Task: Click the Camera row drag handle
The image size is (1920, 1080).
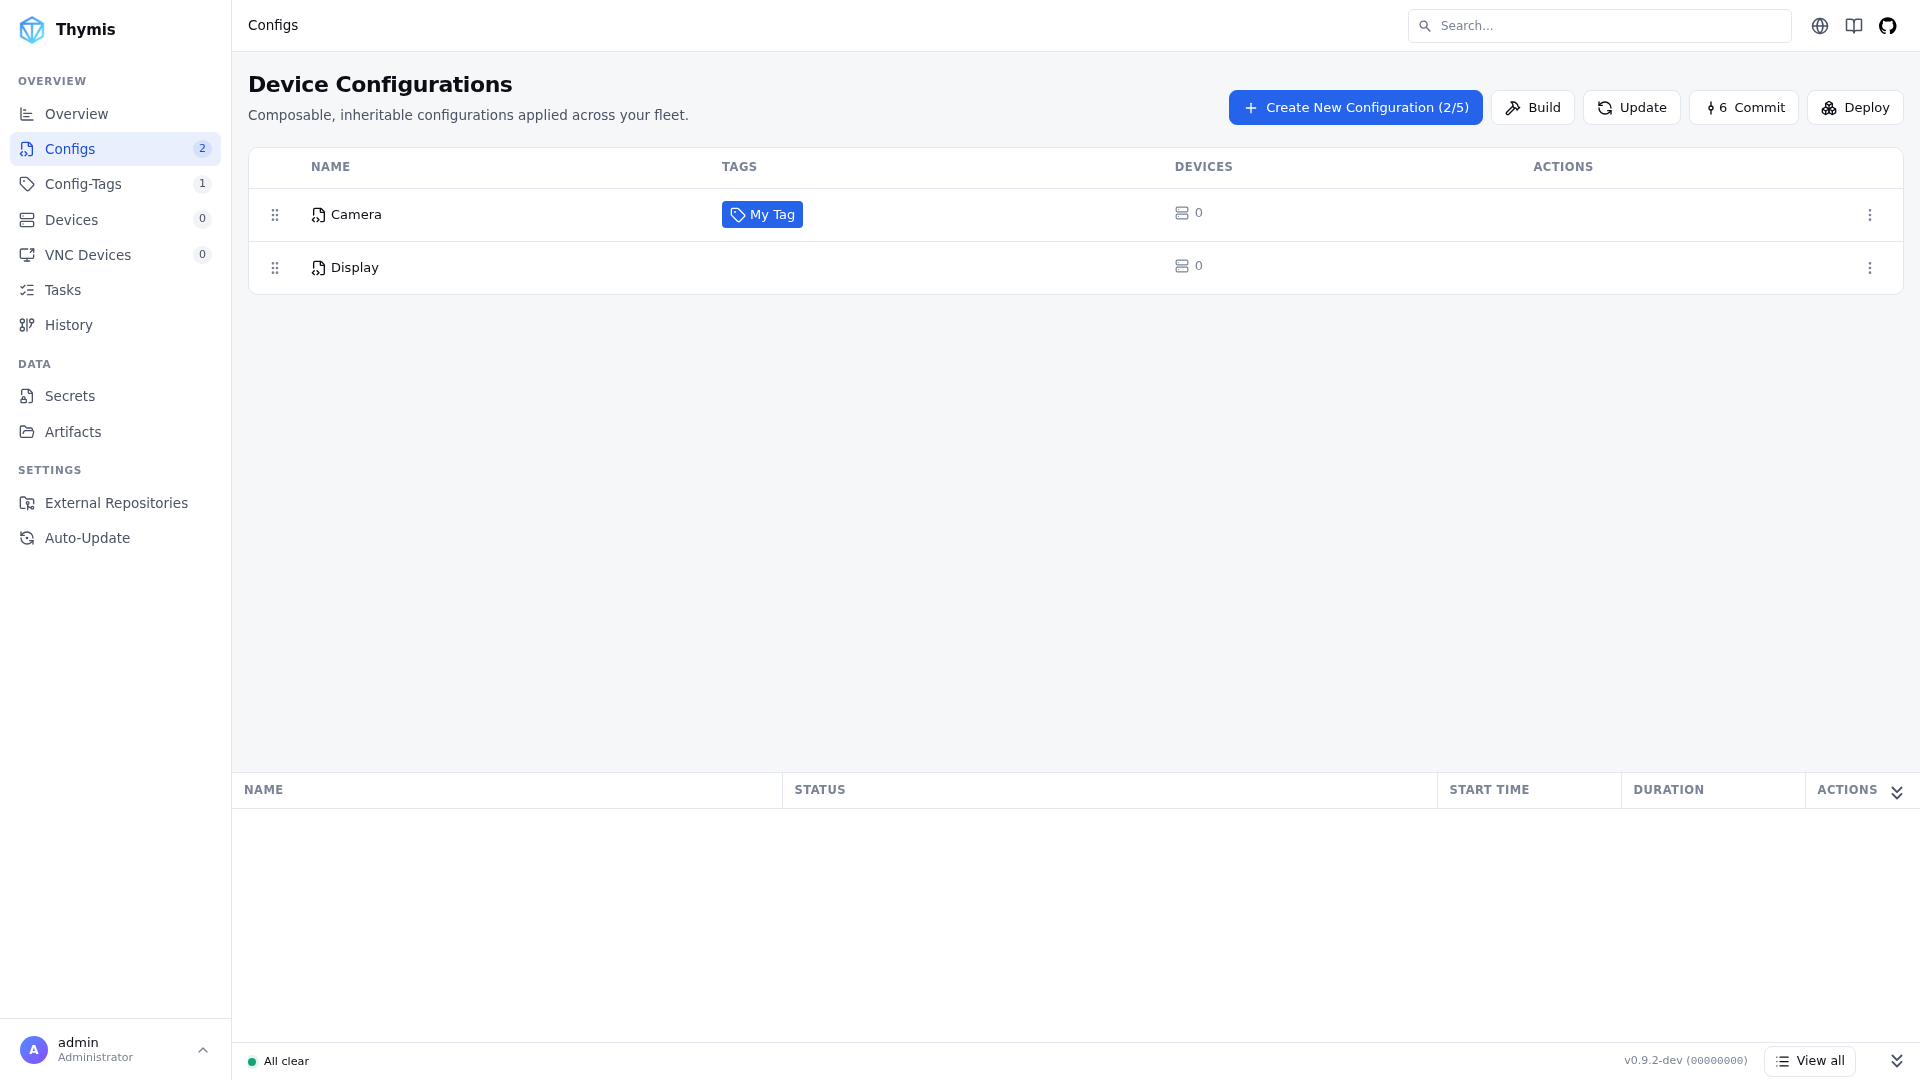Action: pos(275,215)
